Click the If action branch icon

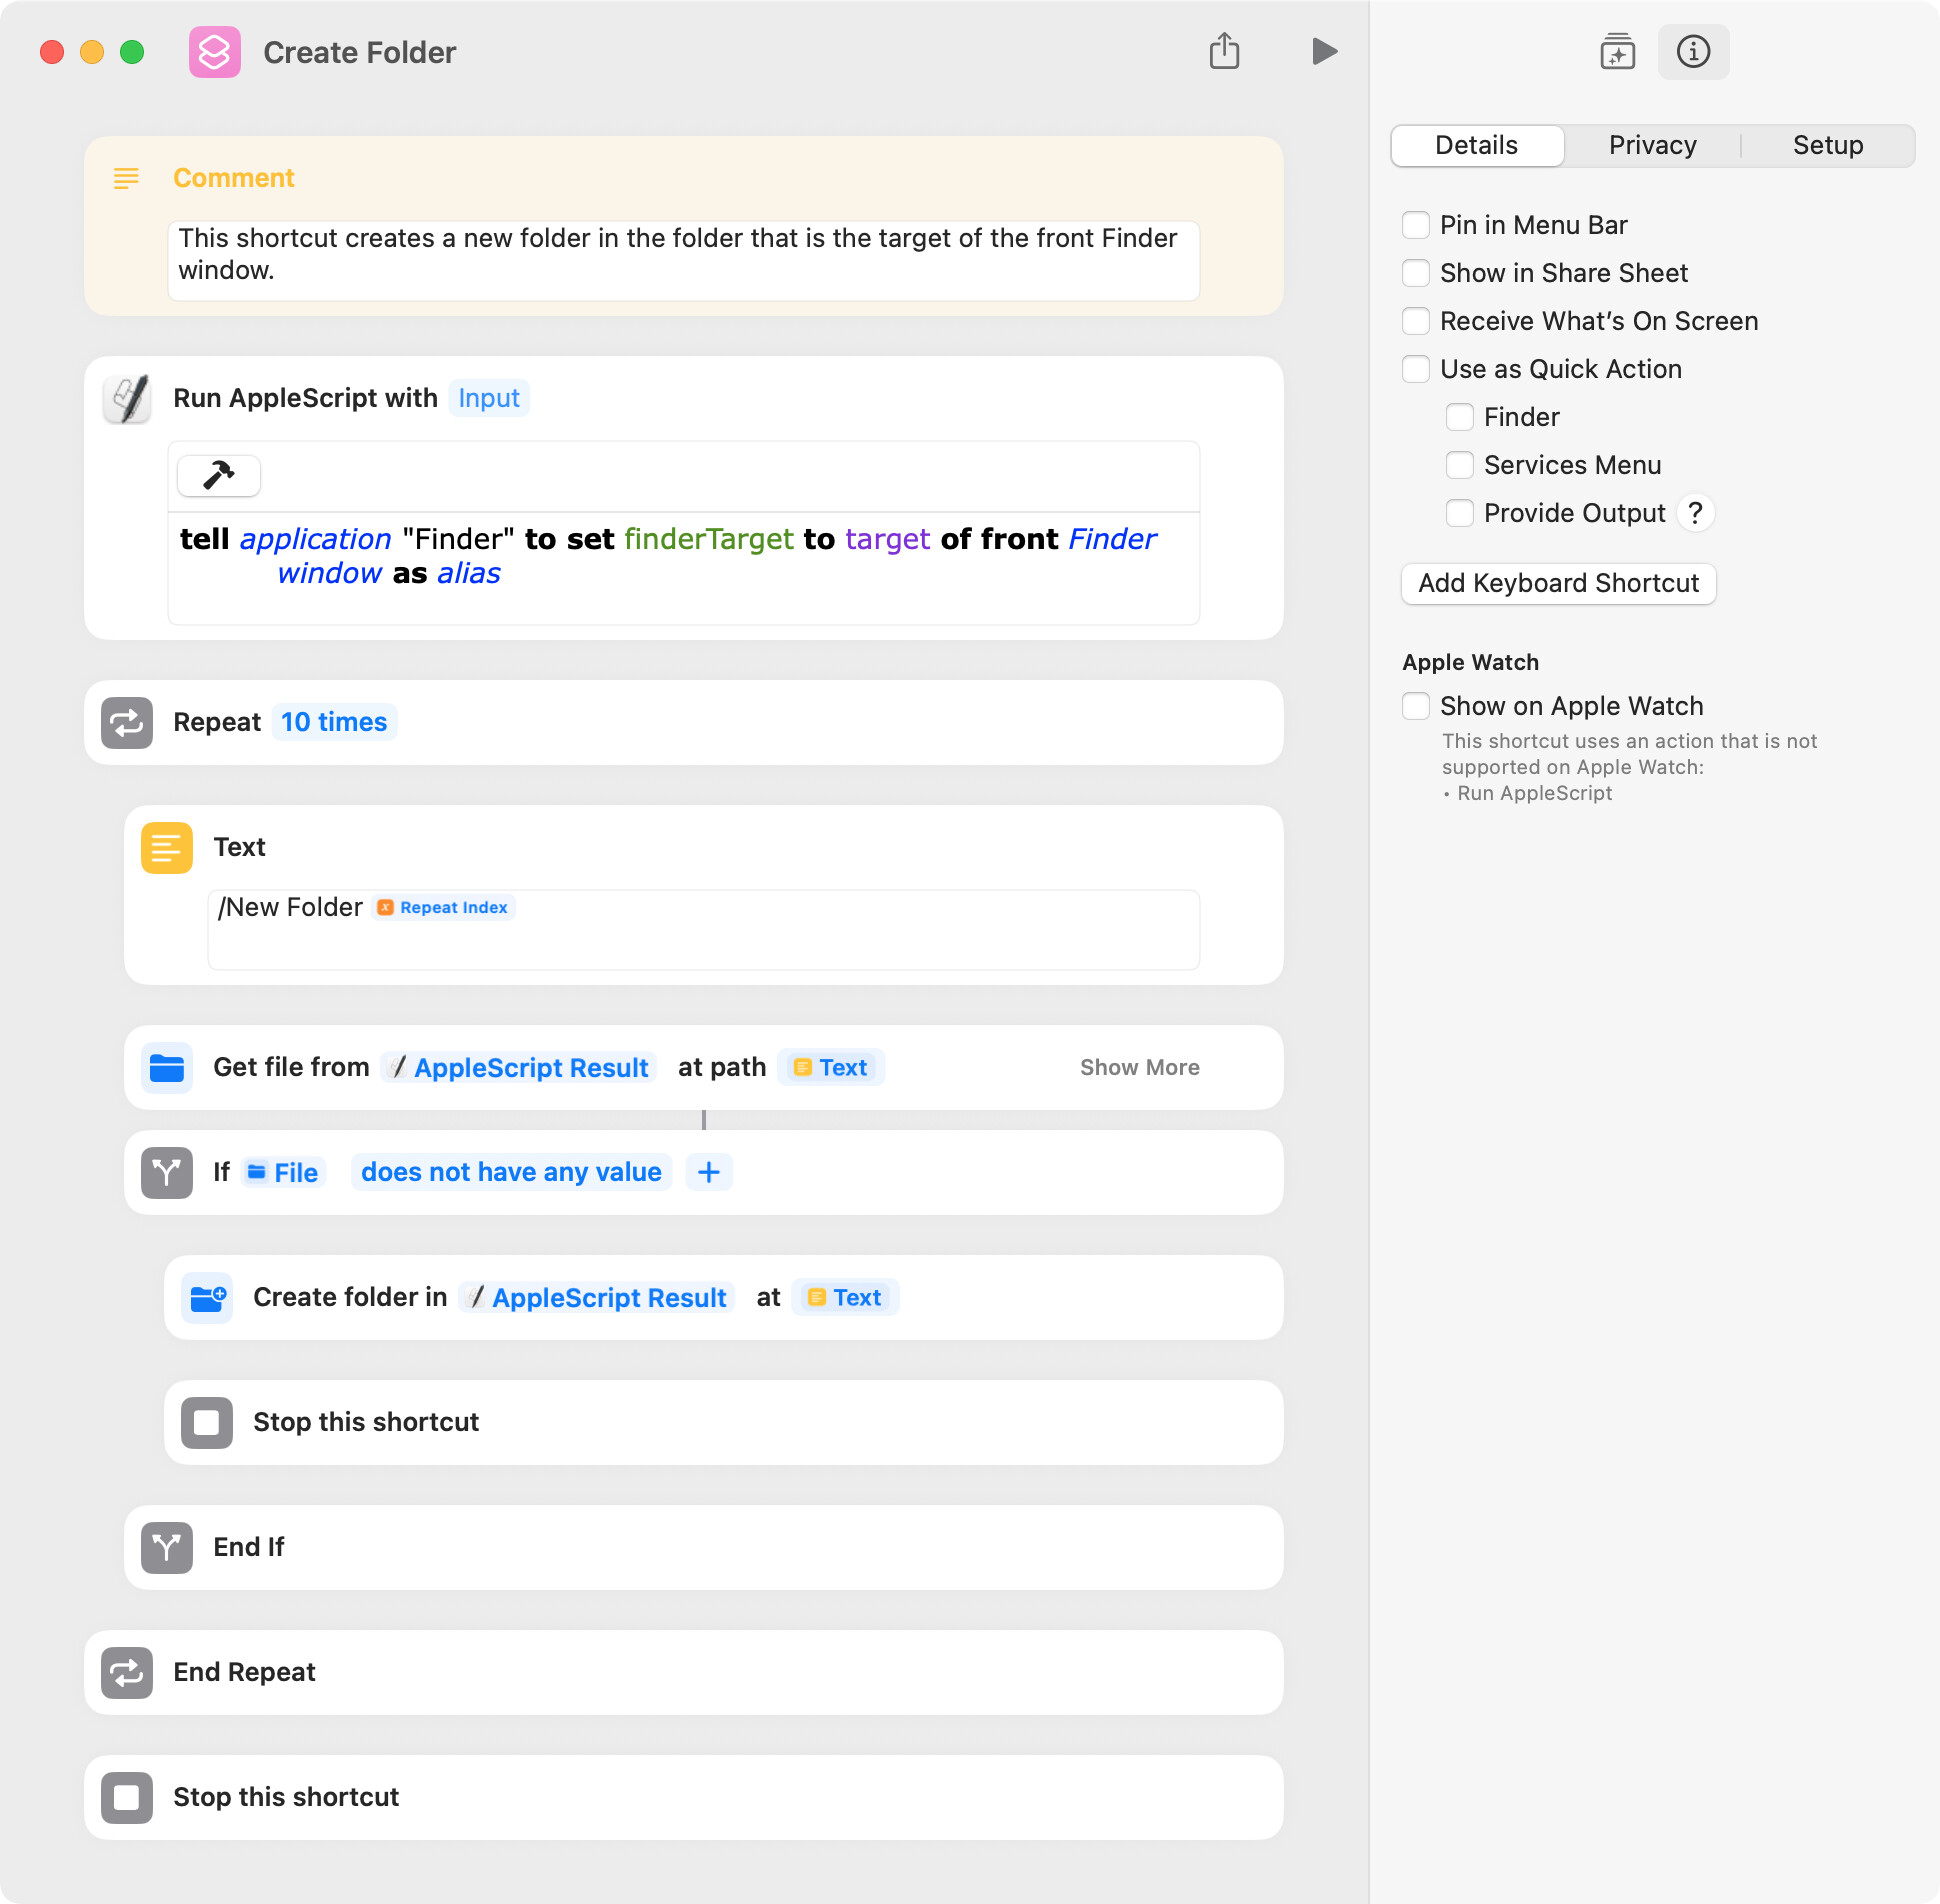pos(167,1172)
